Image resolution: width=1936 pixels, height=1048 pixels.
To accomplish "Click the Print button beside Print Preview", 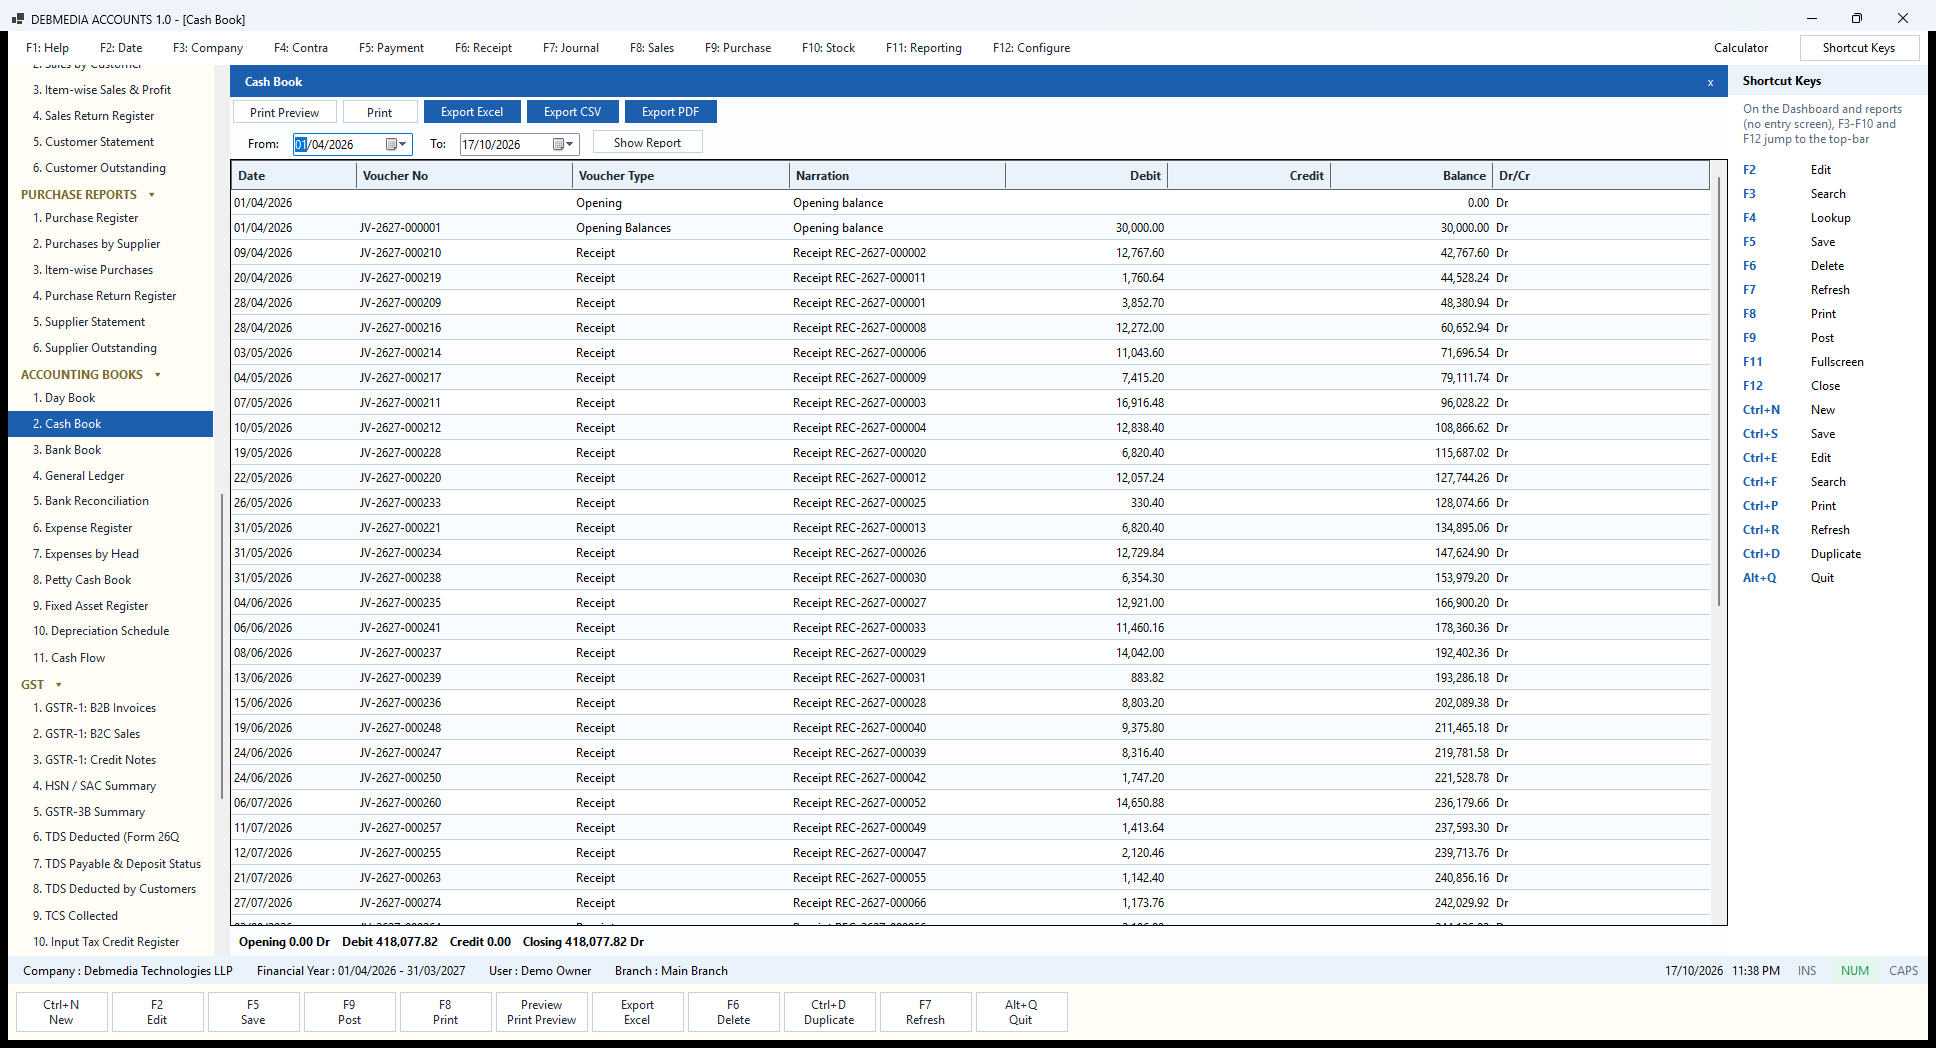I will pos(379,112).
